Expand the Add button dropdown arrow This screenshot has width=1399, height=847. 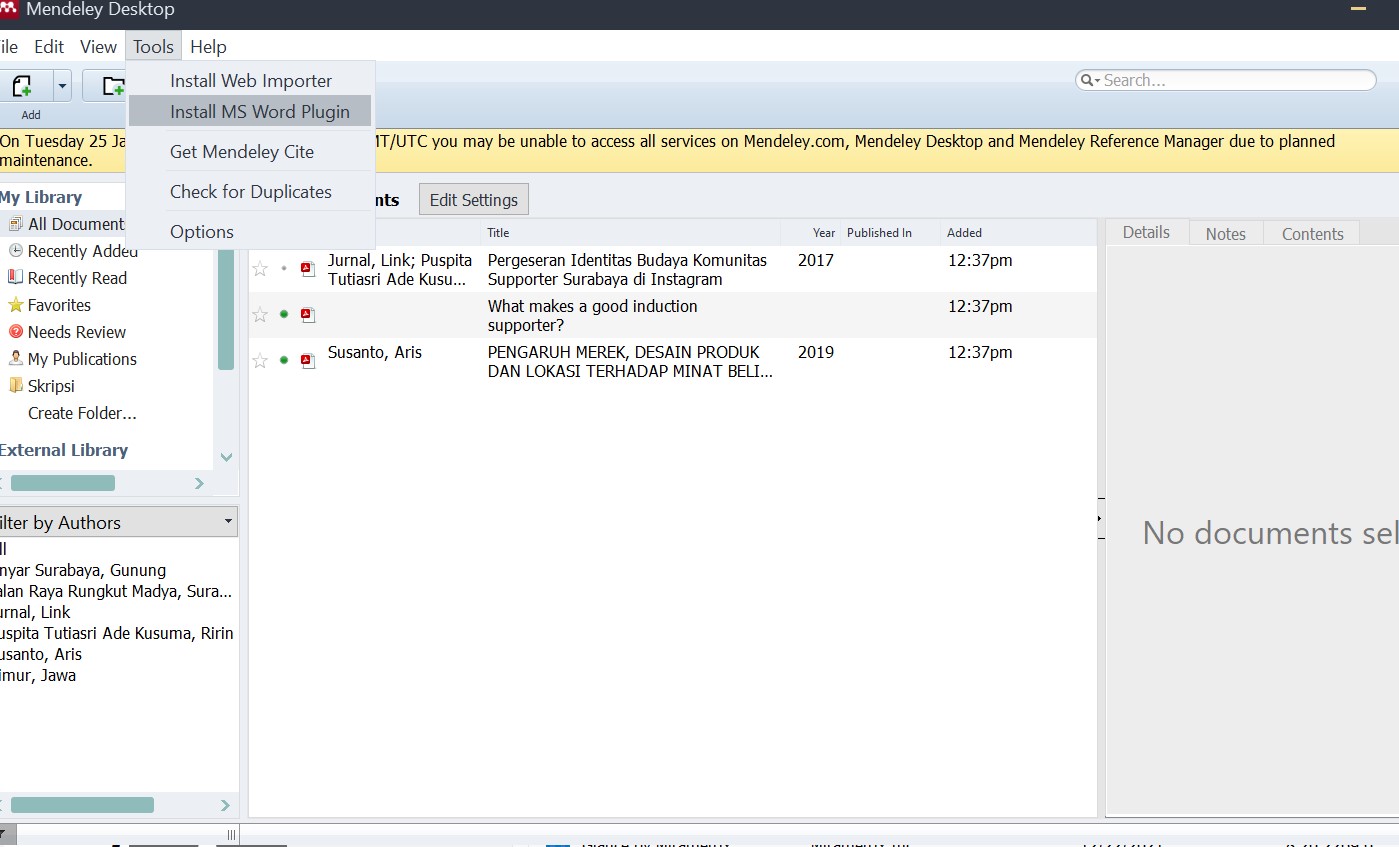pos(62,86)
